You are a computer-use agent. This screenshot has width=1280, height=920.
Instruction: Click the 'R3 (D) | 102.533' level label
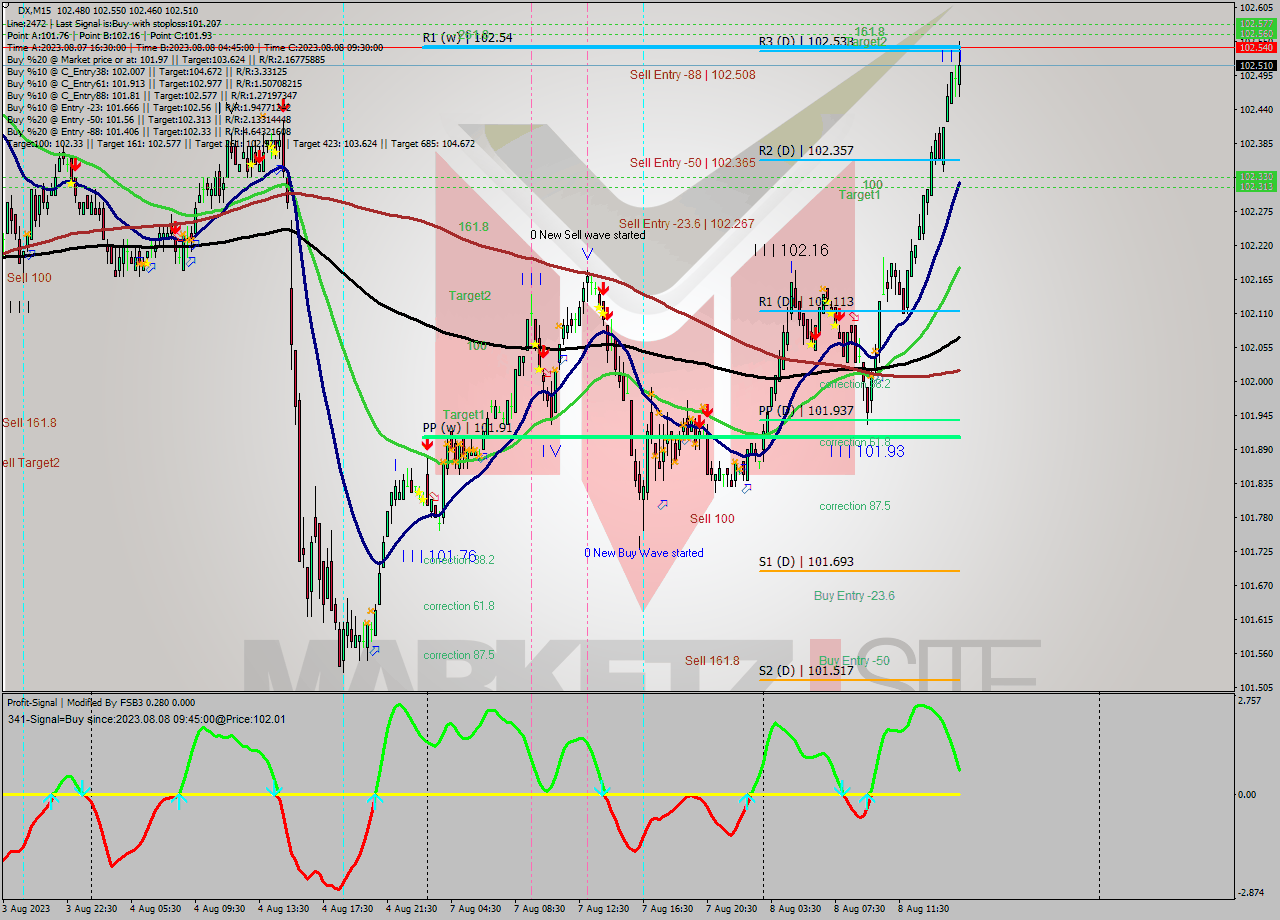point(806,42)
